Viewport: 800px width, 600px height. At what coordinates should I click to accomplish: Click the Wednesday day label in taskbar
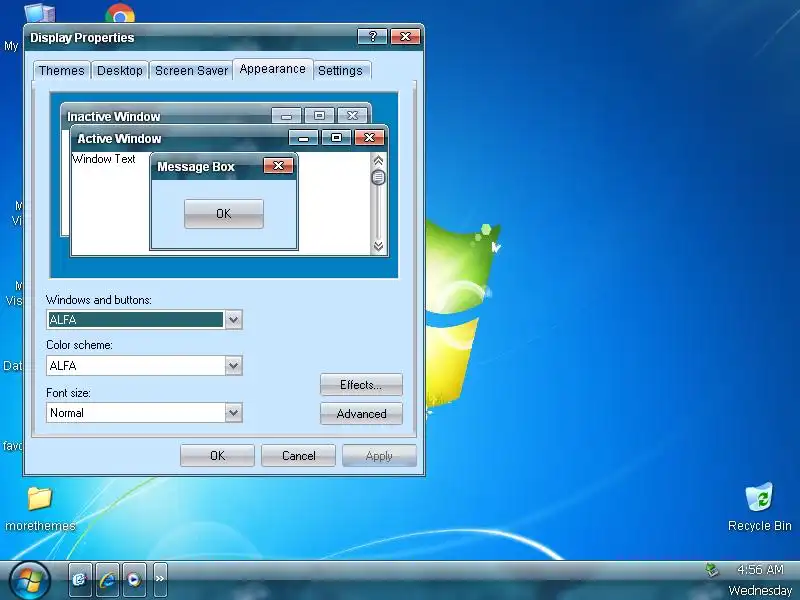pyautogui.click(x=760, y=590)
